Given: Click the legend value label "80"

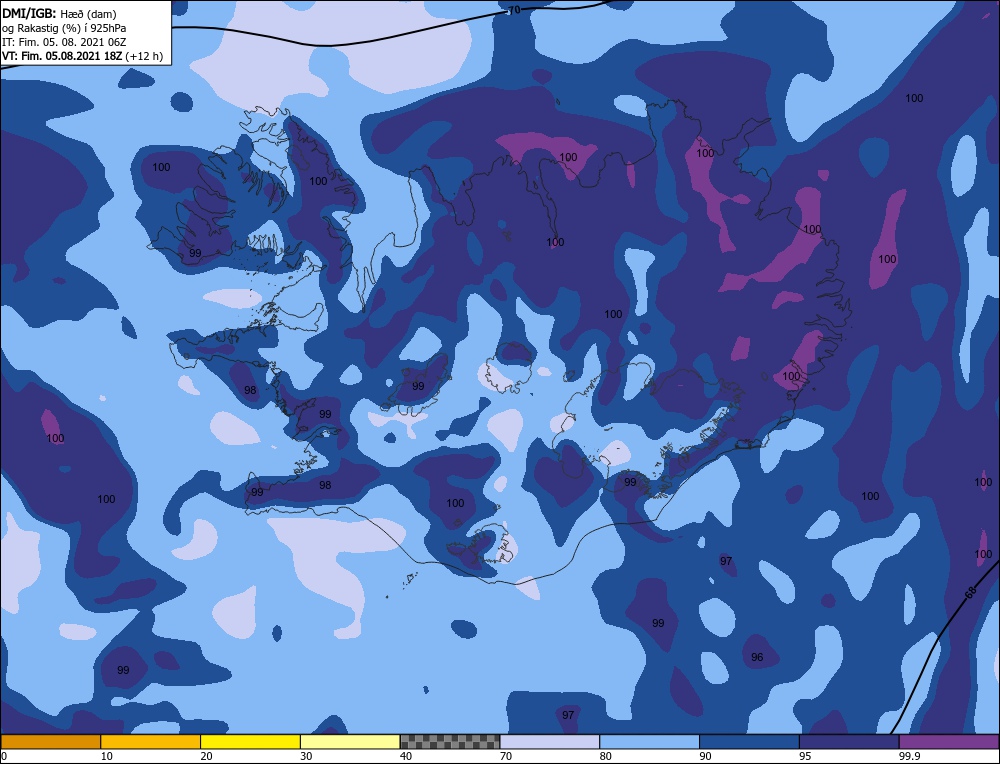Looking at the screenshot, I should pyautogui.click(x=606, y=756).
